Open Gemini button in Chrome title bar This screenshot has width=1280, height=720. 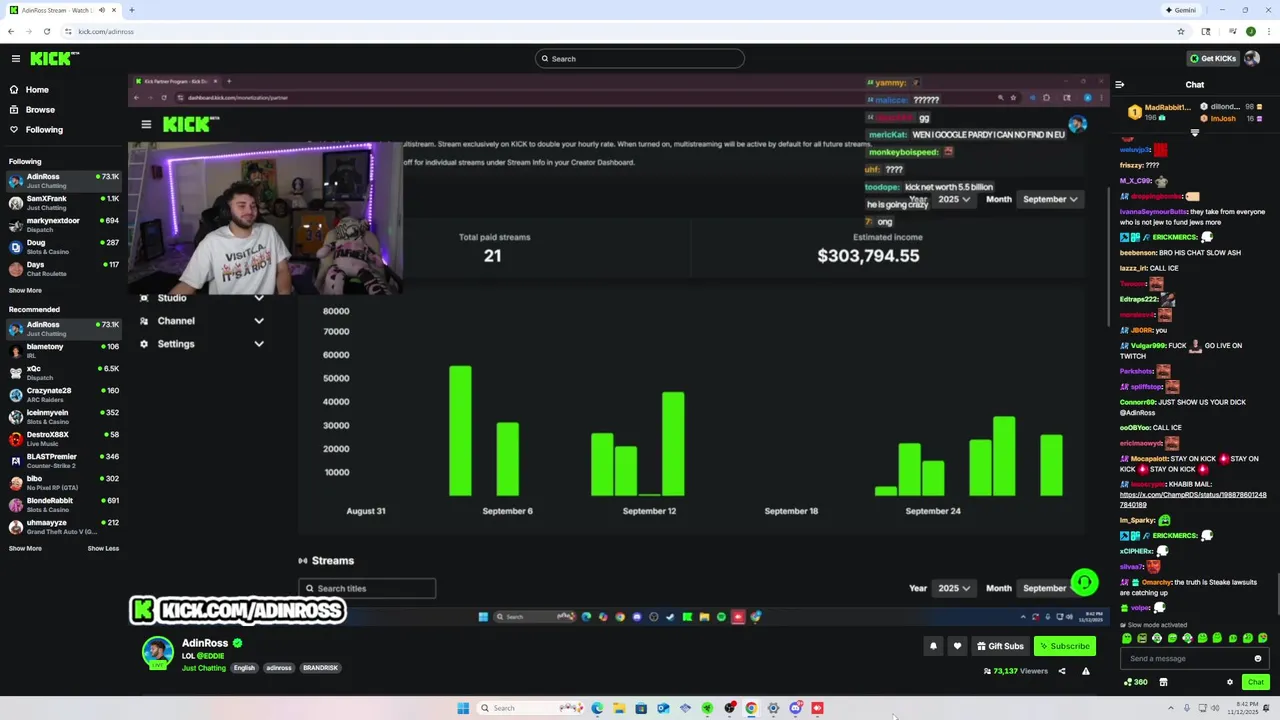[1181, 10]
